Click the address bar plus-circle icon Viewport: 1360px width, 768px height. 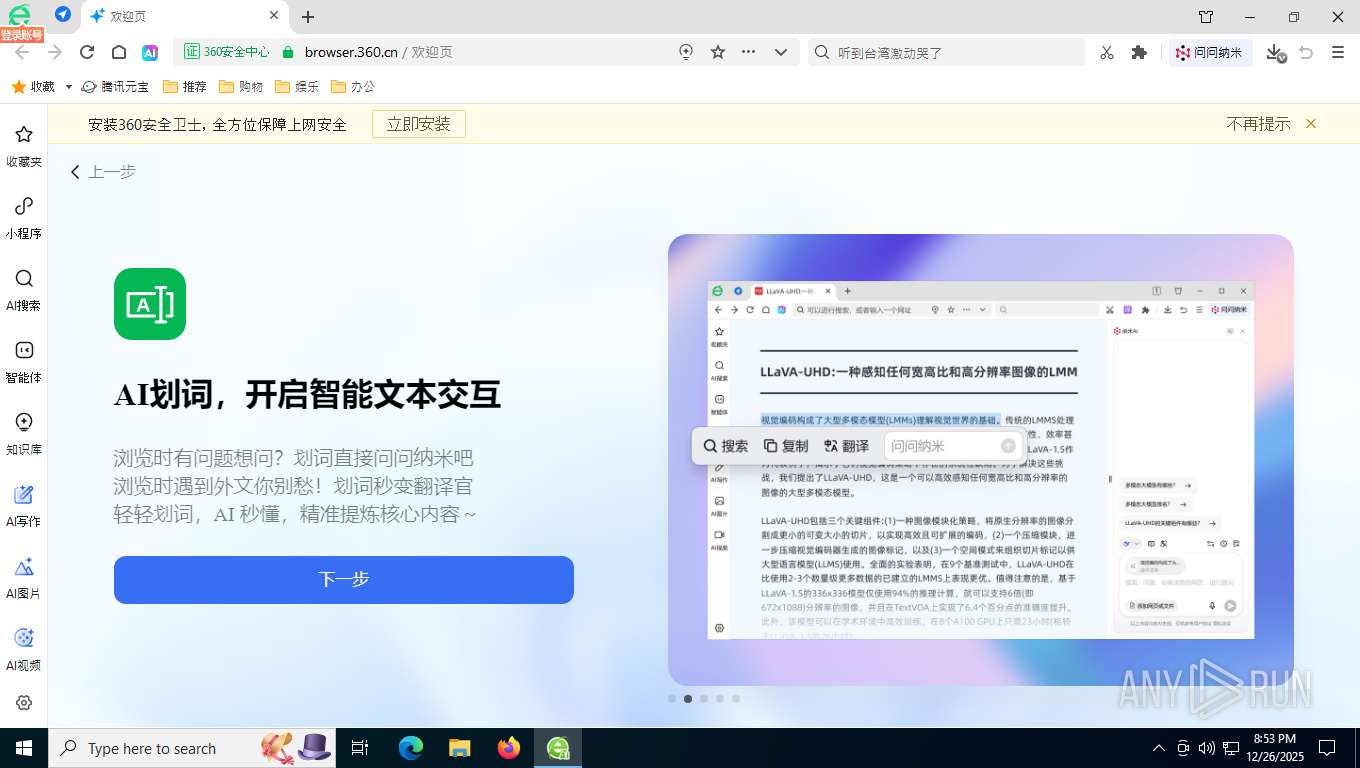686,52
